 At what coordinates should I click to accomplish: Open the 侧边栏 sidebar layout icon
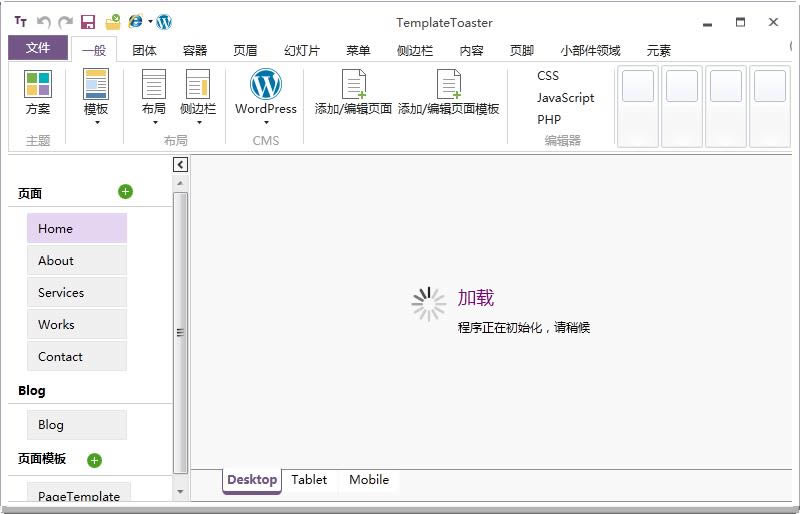(198, 84)
